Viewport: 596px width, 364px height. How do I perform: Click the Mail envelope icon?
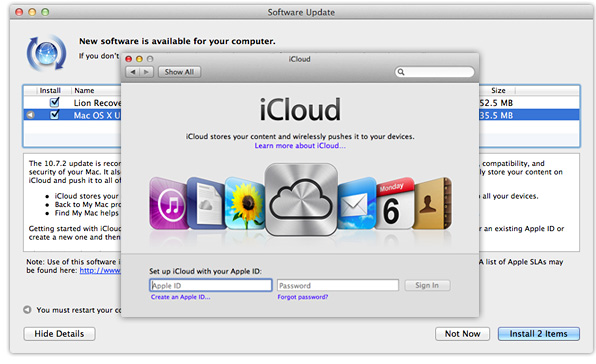[357, 204]
